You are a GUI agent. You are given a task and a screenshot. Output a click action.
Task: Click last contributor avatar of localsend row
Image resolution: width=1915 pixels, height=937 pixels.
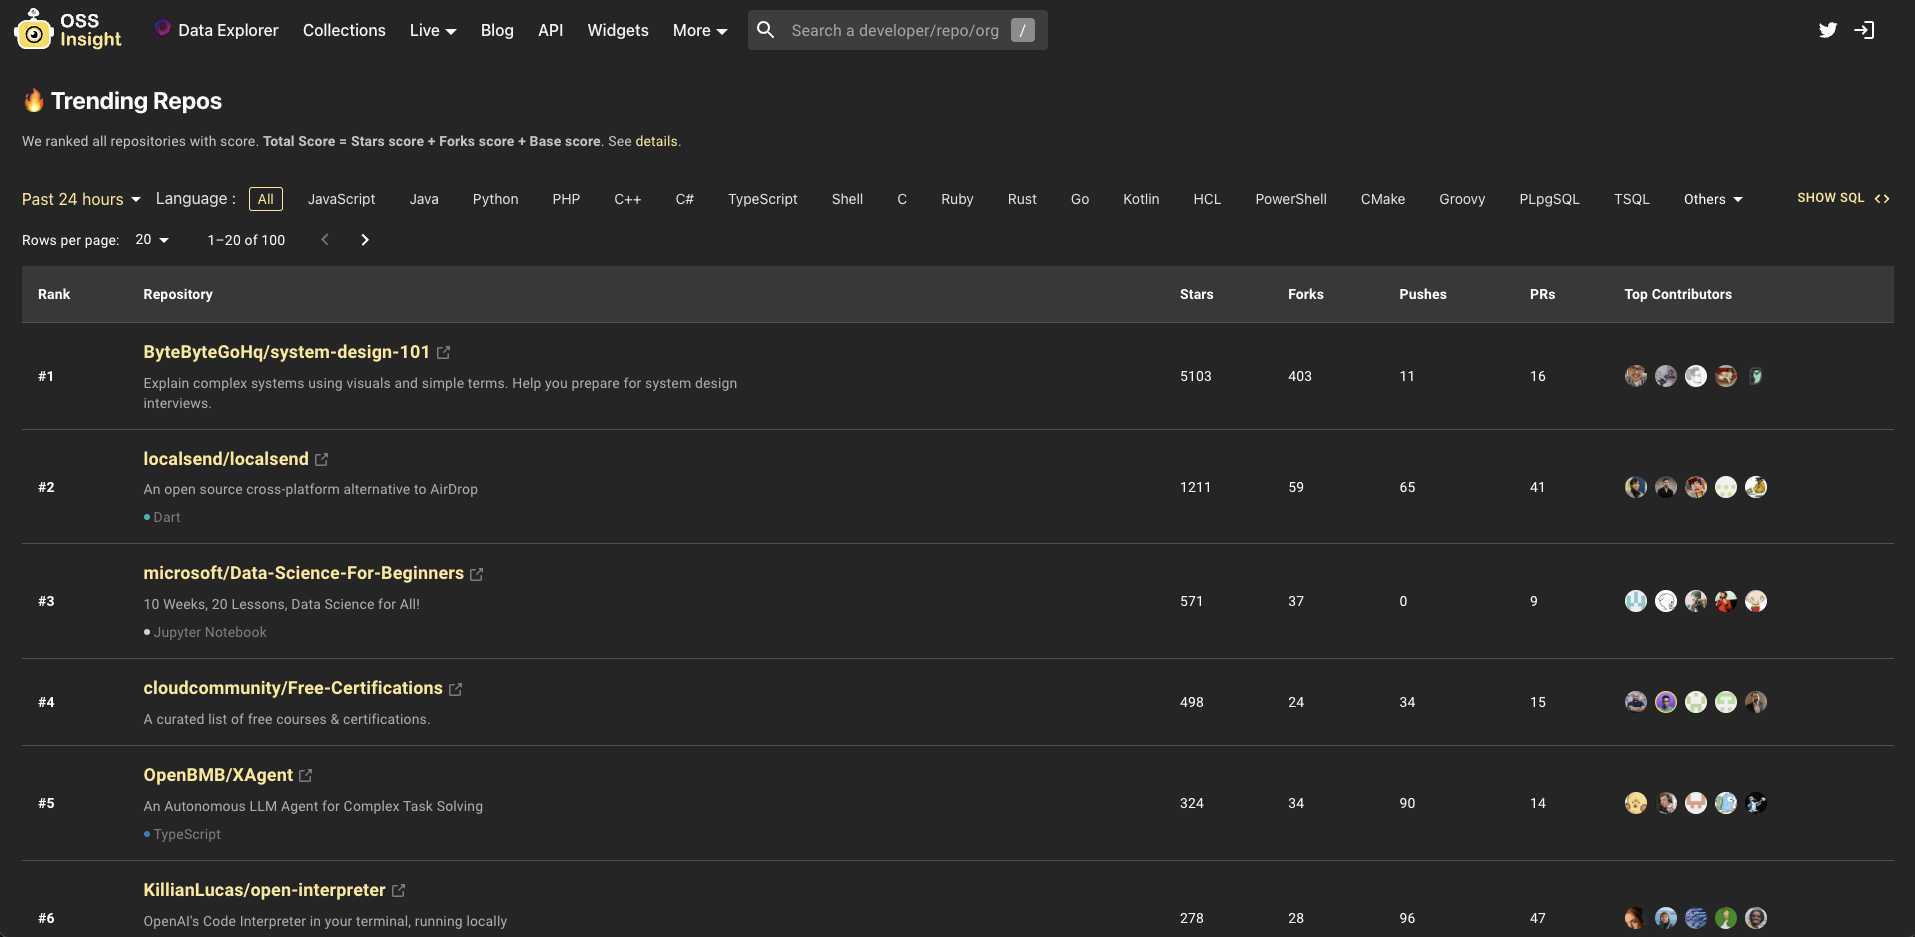tap(1756, 487)
